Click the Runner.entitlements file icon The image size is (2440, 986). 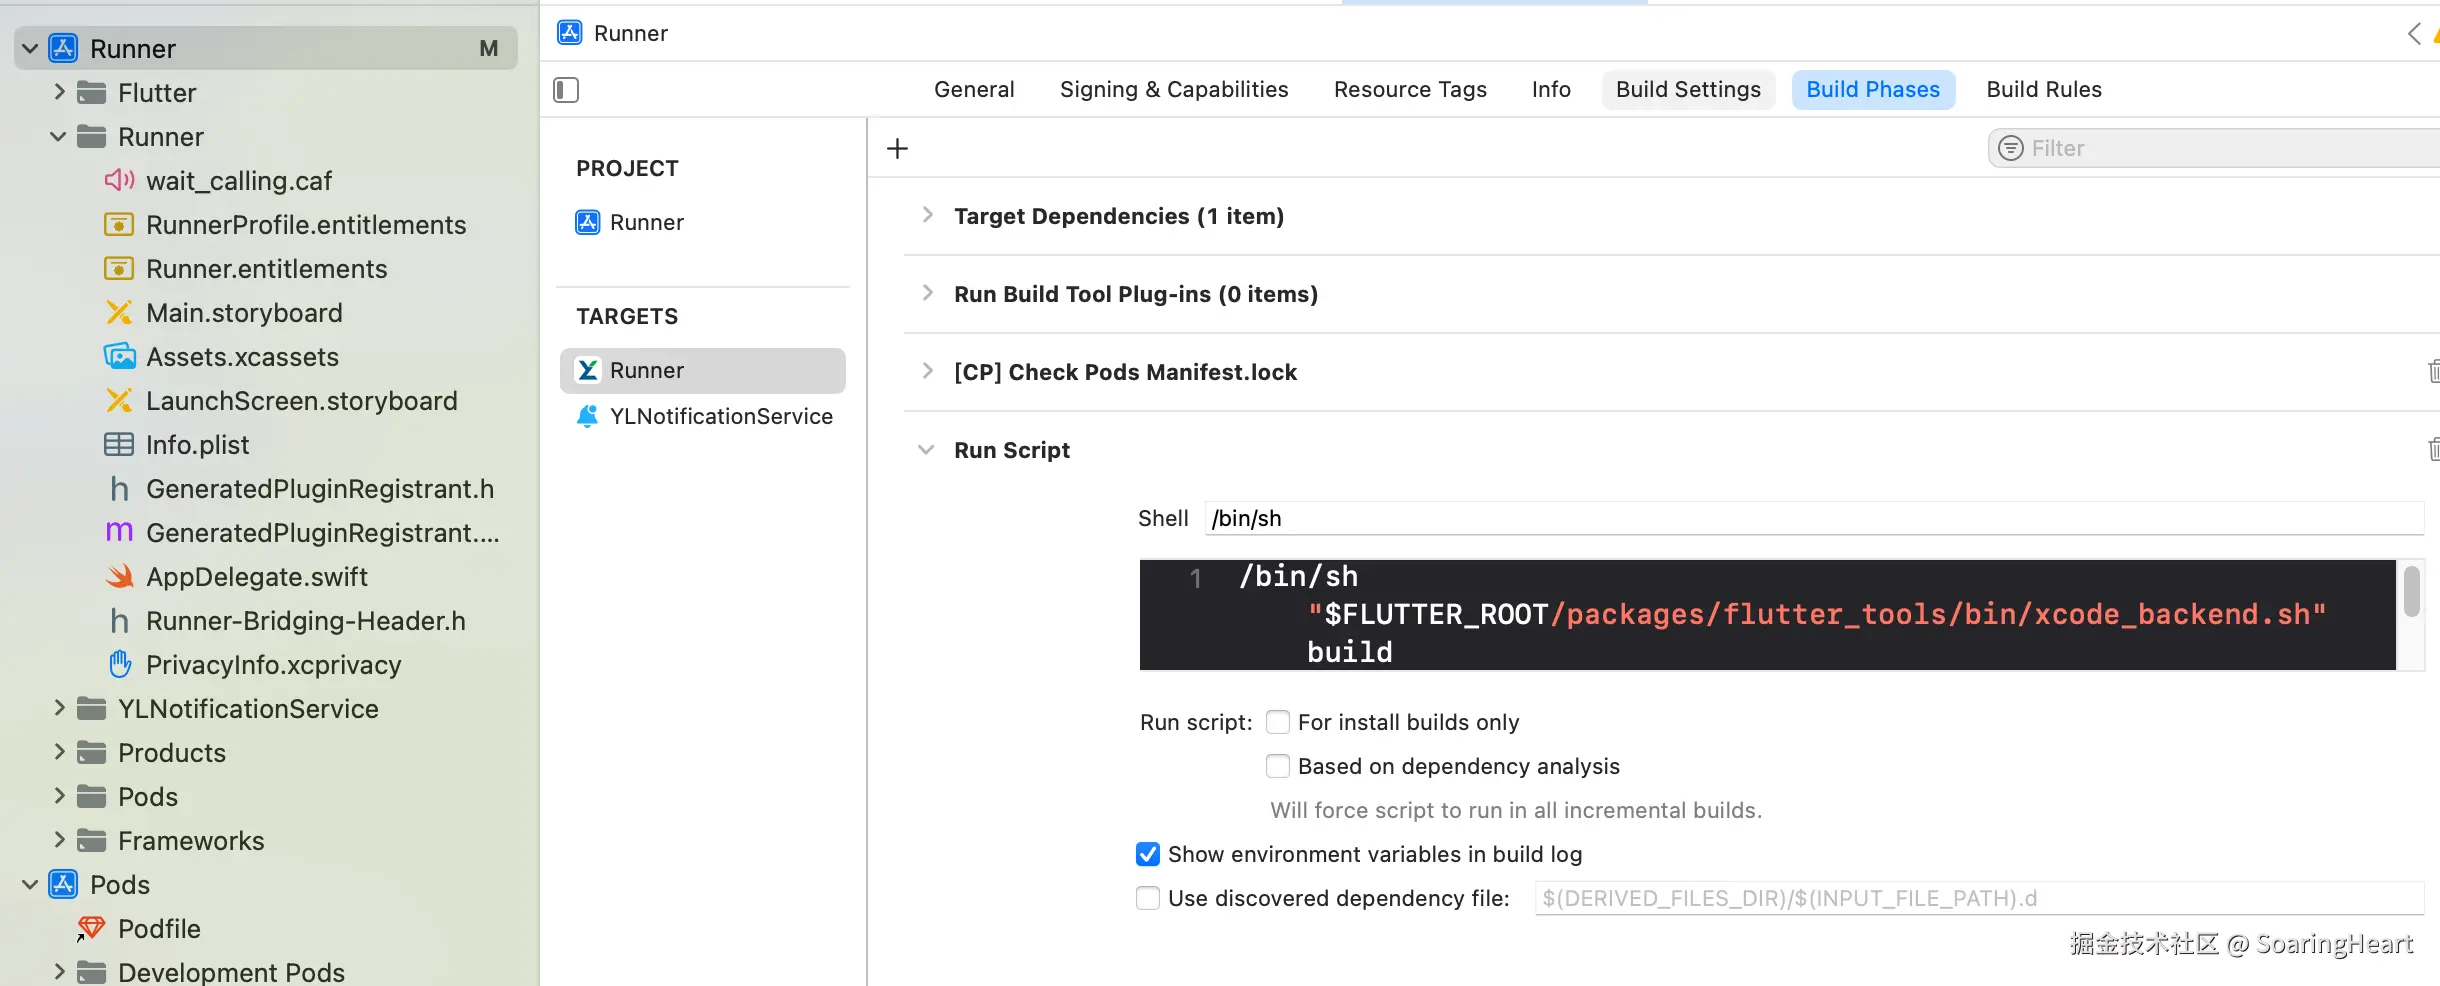click(x=119, y=268)
